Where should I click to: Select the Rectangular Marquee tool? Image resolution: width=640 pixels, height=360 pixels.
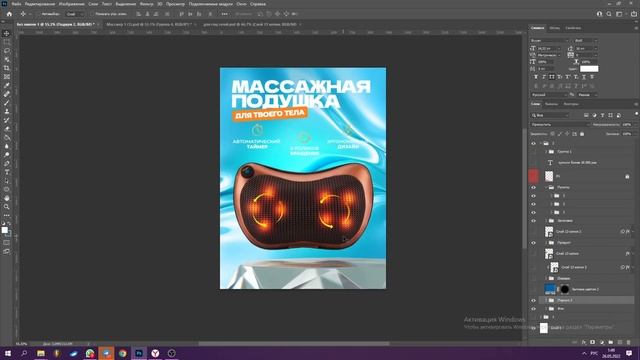click(x=7, y=42)
